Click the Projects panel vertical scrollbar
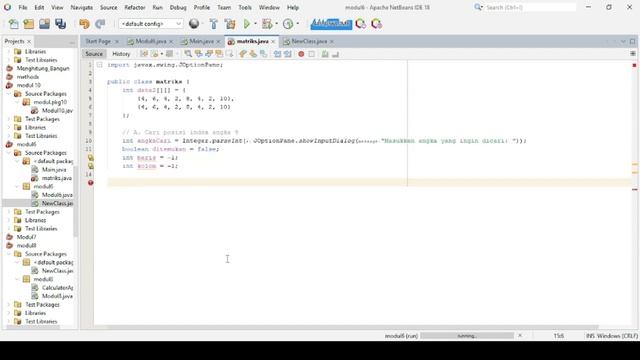 [76, 201]
